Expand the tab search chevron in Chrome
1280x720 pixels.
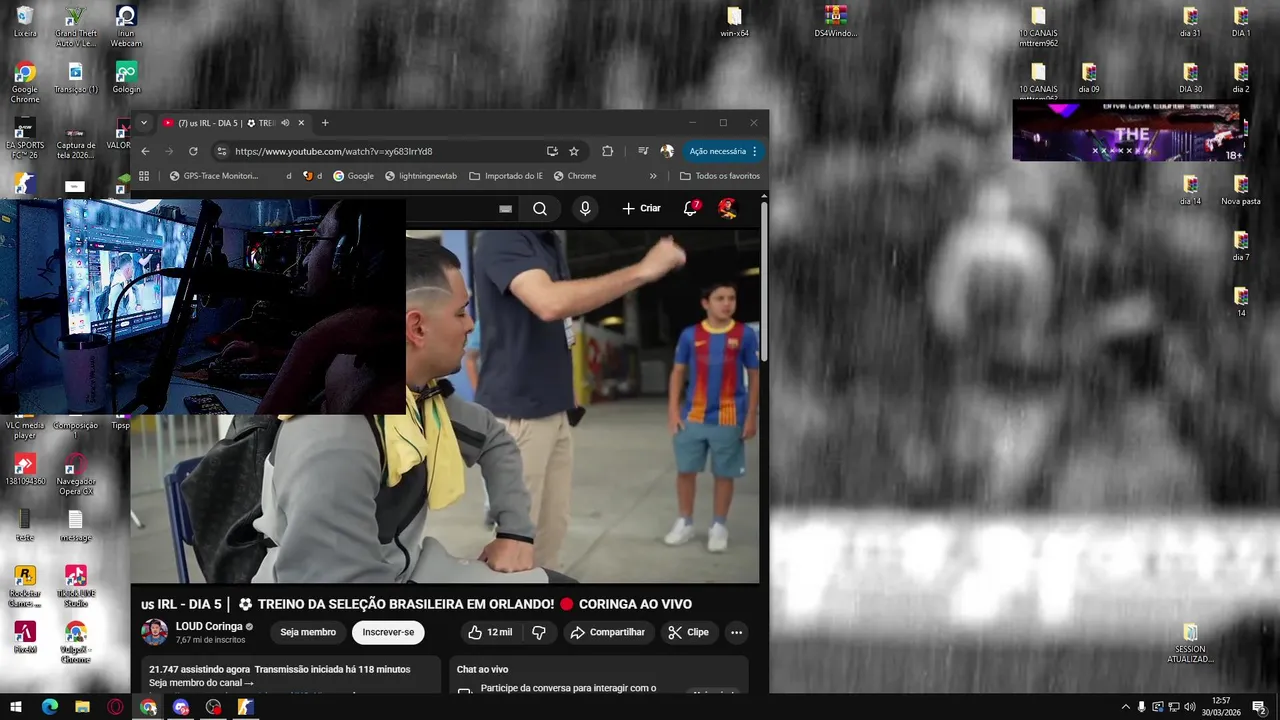(143, 123)
